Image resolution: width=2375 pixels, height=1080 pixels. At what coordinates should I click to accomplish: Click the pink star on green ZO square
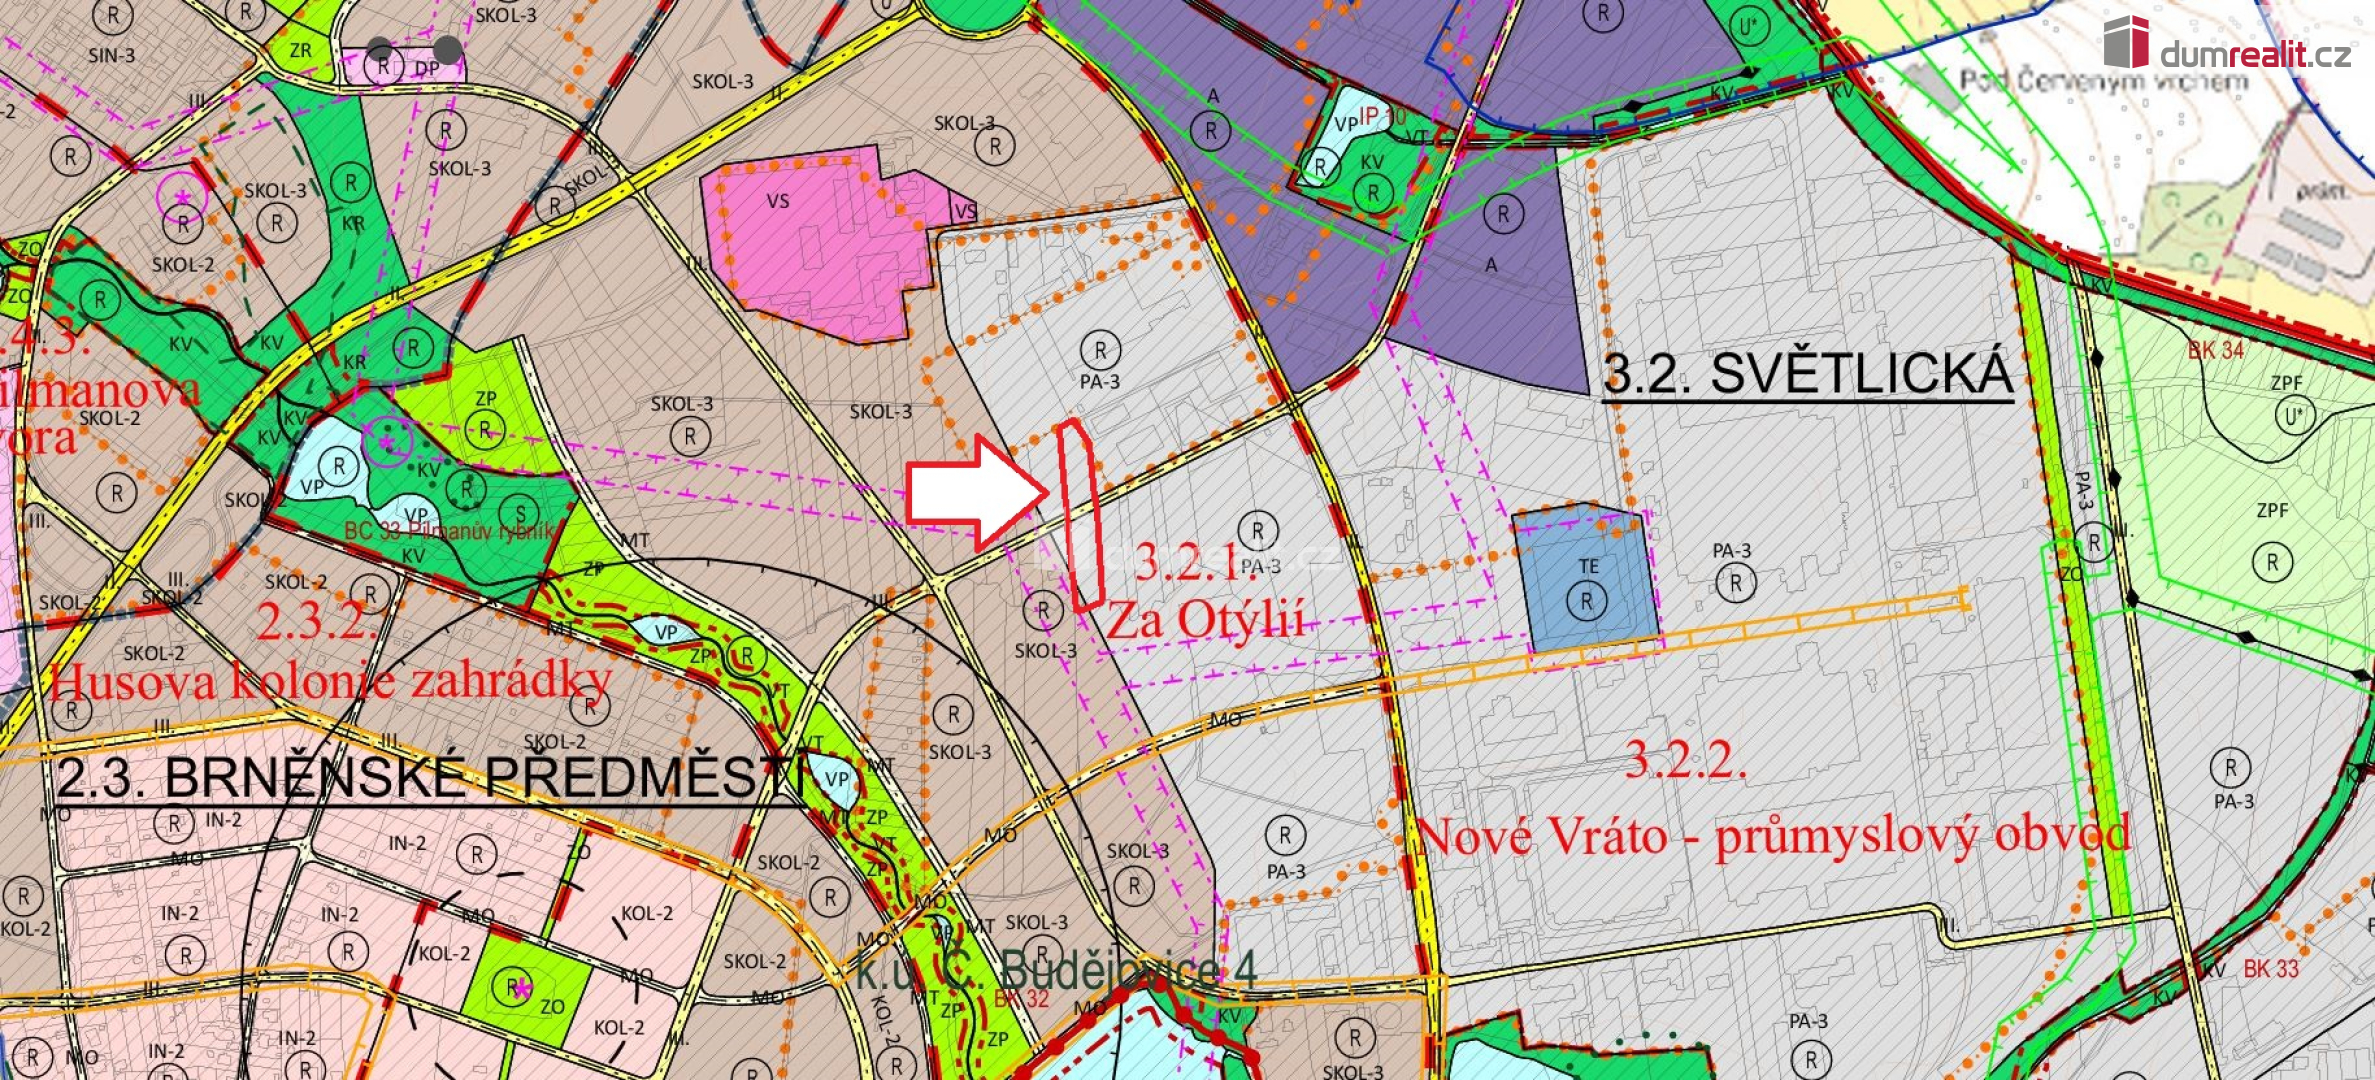point(521,988)
